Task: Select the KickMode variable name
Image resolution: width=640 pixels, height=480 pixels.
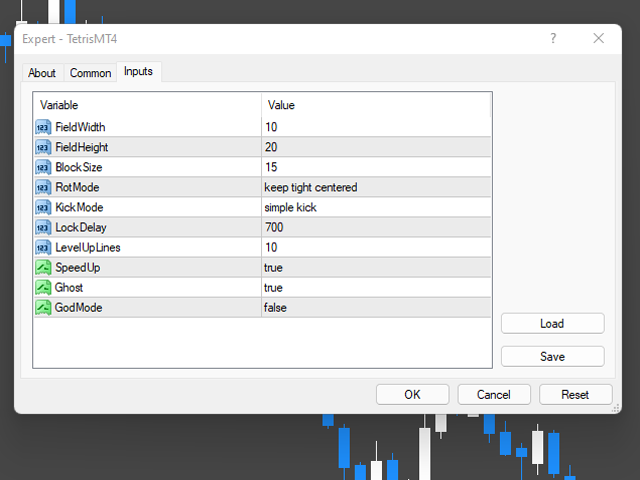Action: [x=79, y=207]
